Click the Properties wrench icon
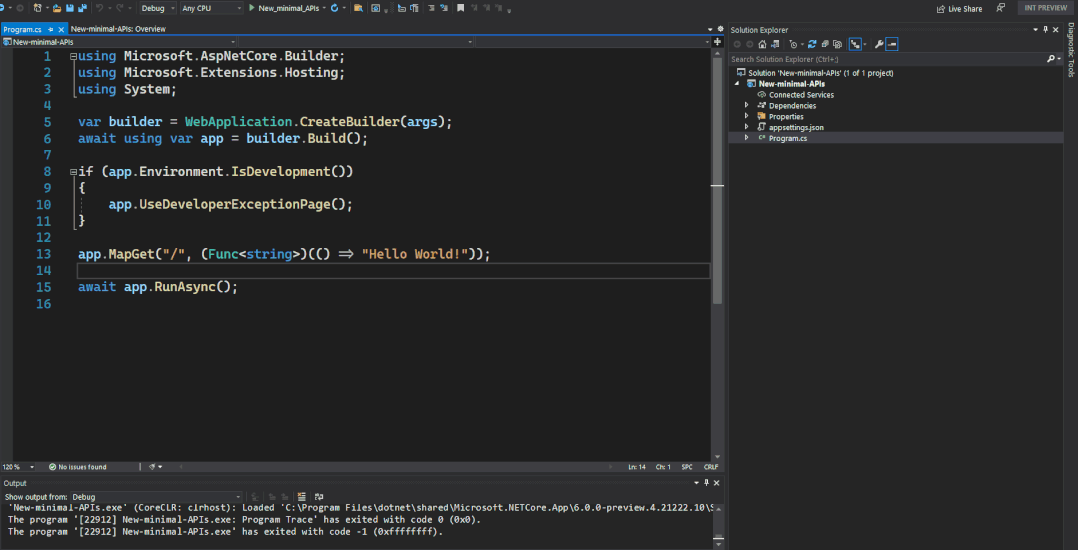 (879, 44)
